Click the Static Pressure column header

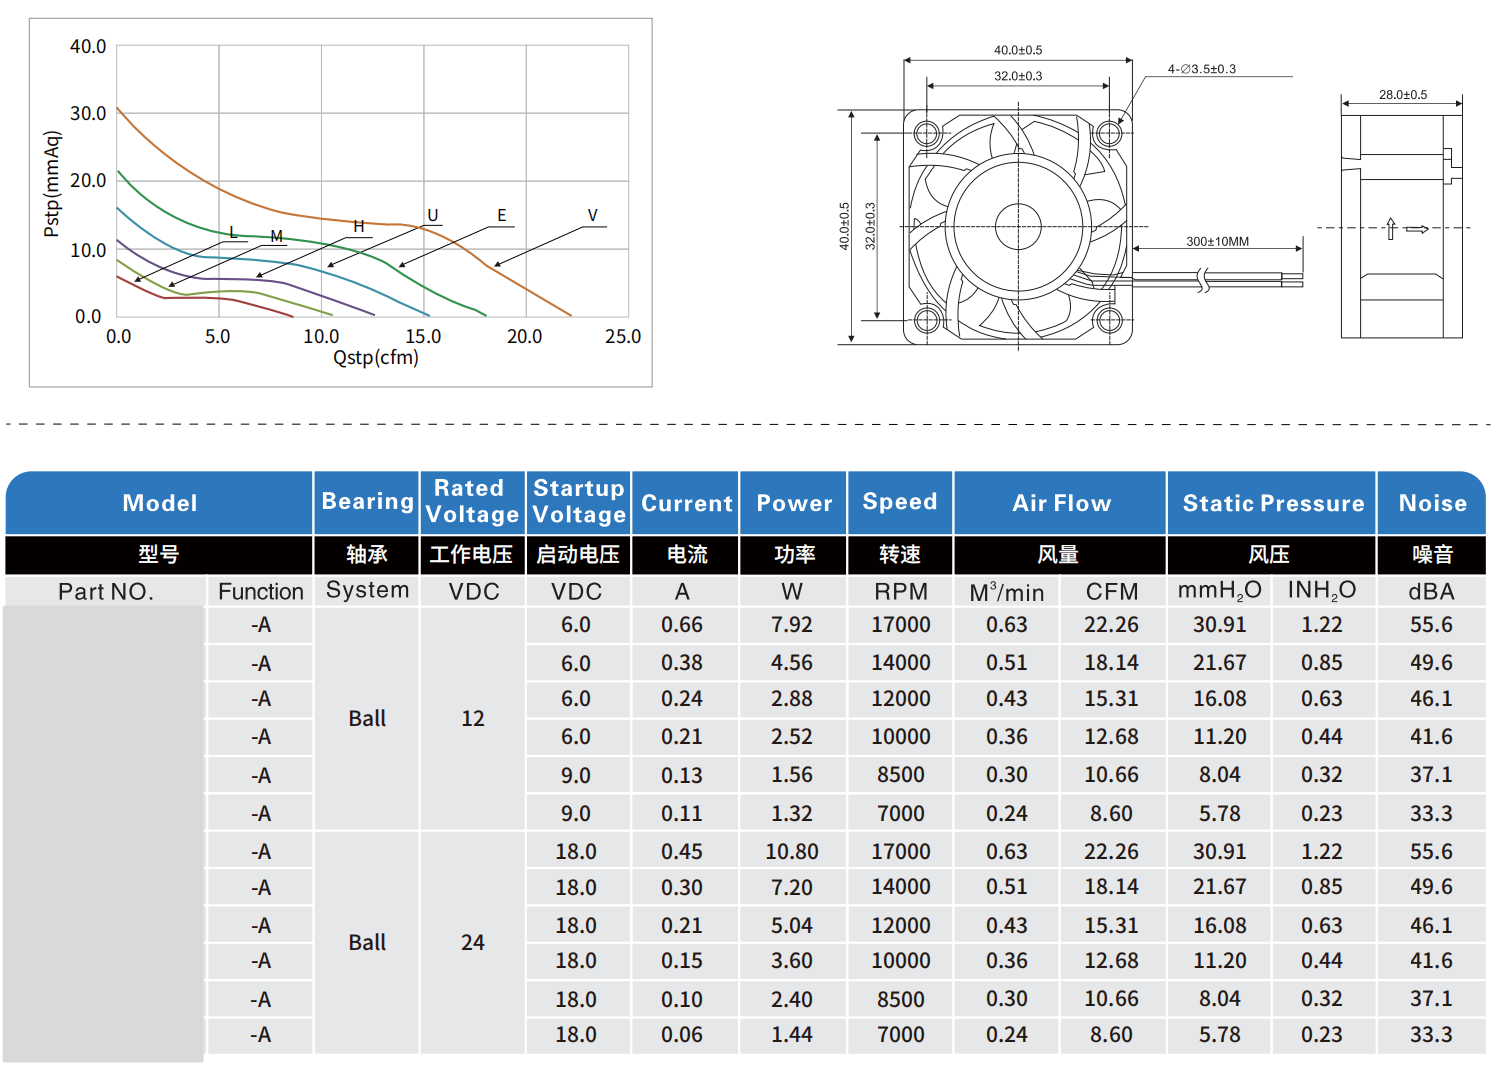click(x=1272, y=503)
